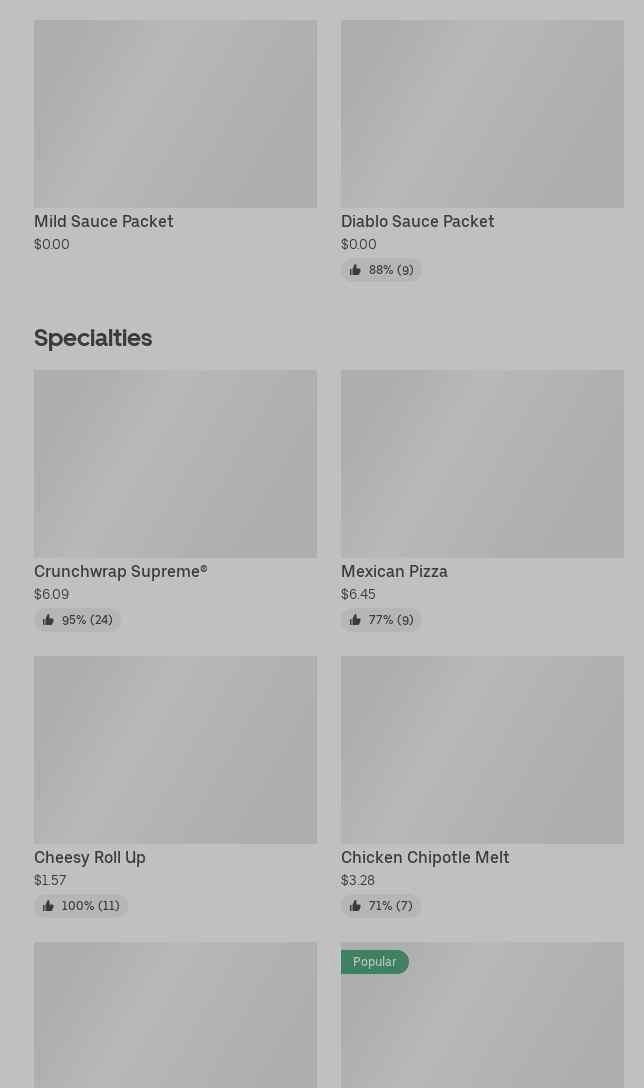This screenshot has width=644, height=1088.
Task: Click thumbs-up icon under Chicken Chipotle Melt
Action: (x=355, y=906)
